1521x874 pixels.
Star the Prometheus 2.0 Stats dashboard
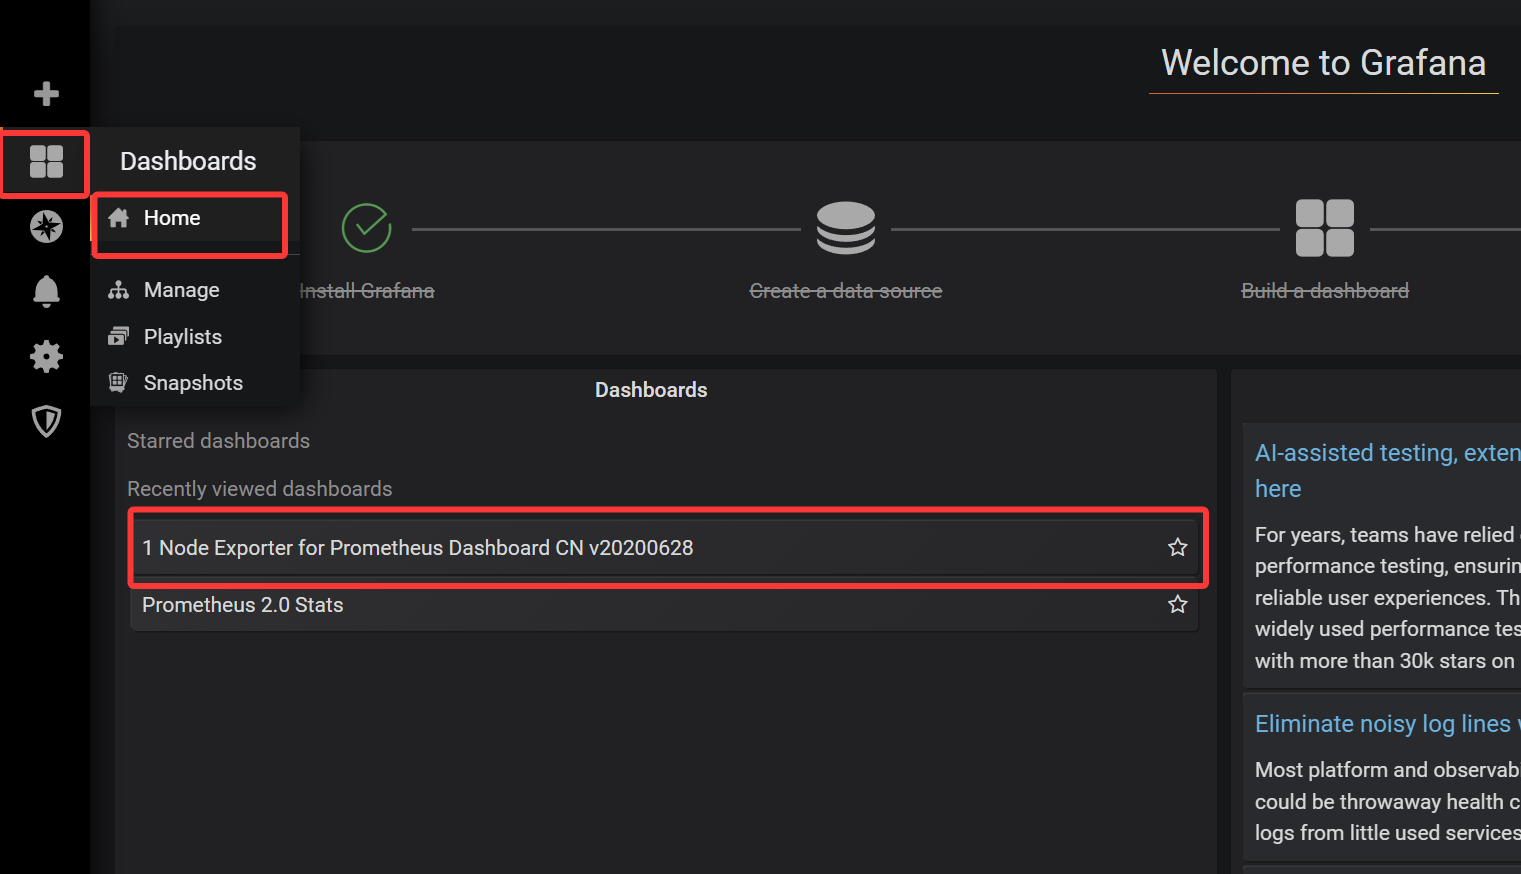click(1178, 604)
